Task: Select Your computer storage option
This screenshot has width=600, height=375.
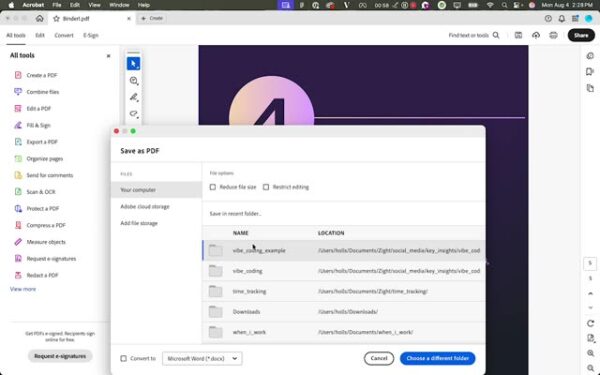Action: (x=156, y=190)
